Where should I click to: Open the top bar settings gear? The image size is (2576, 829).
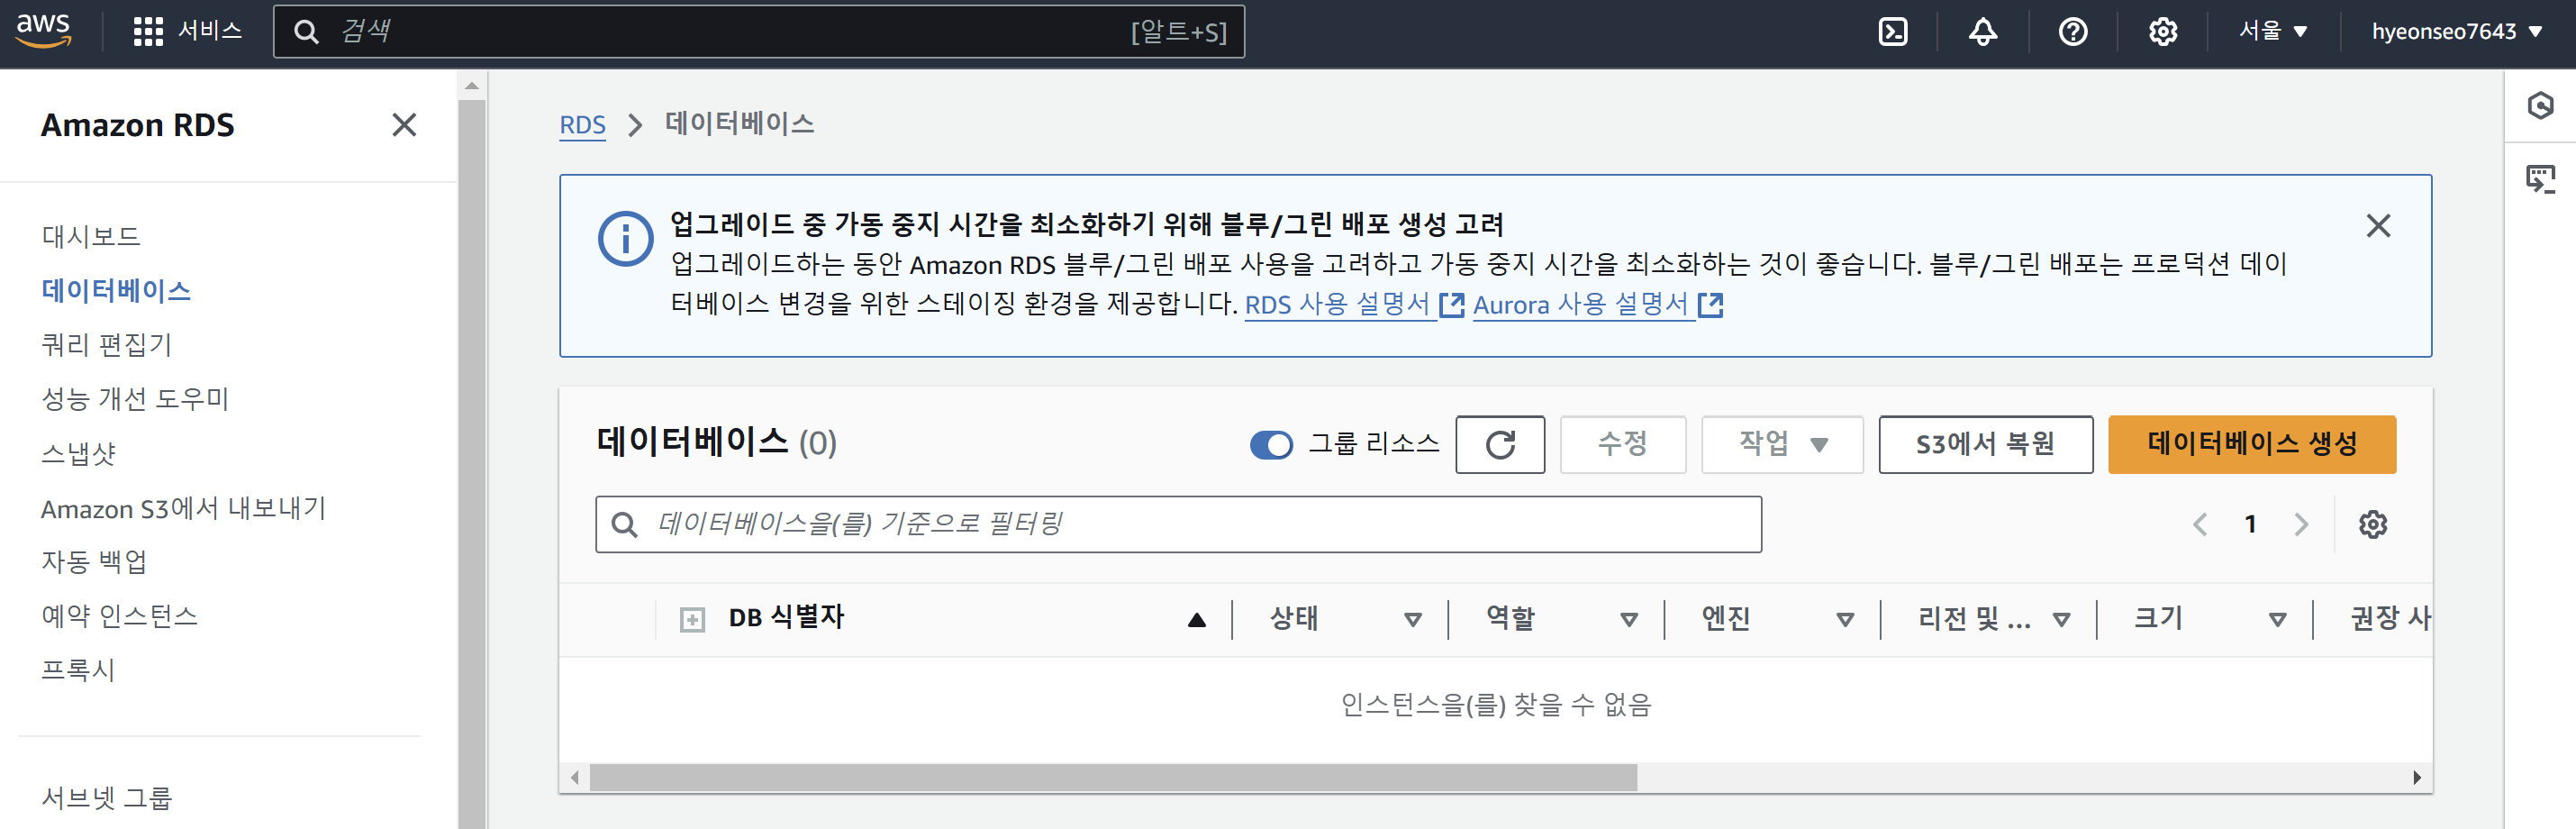(x=2163, y=32)
